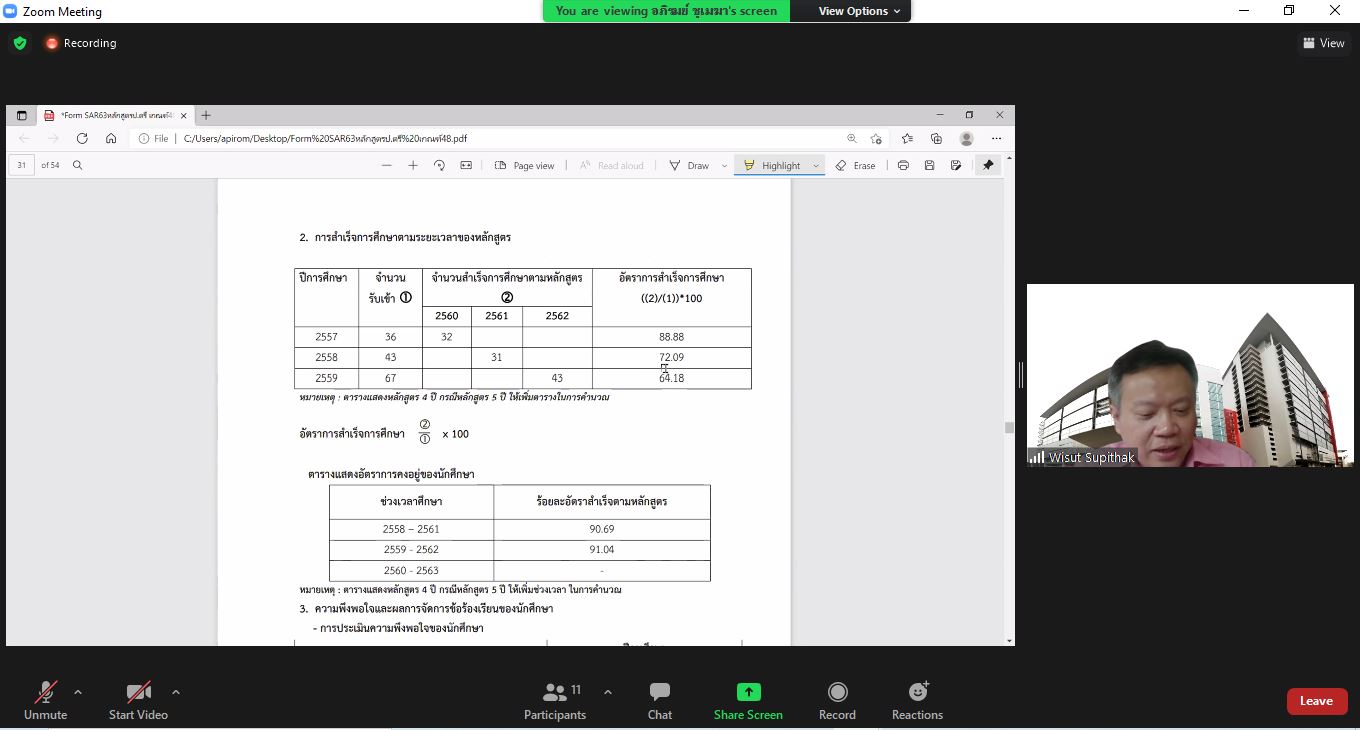Click Wisut Supithak's video thumbnail
The height and width of the screenshot is (730, 1360).
1190,375
